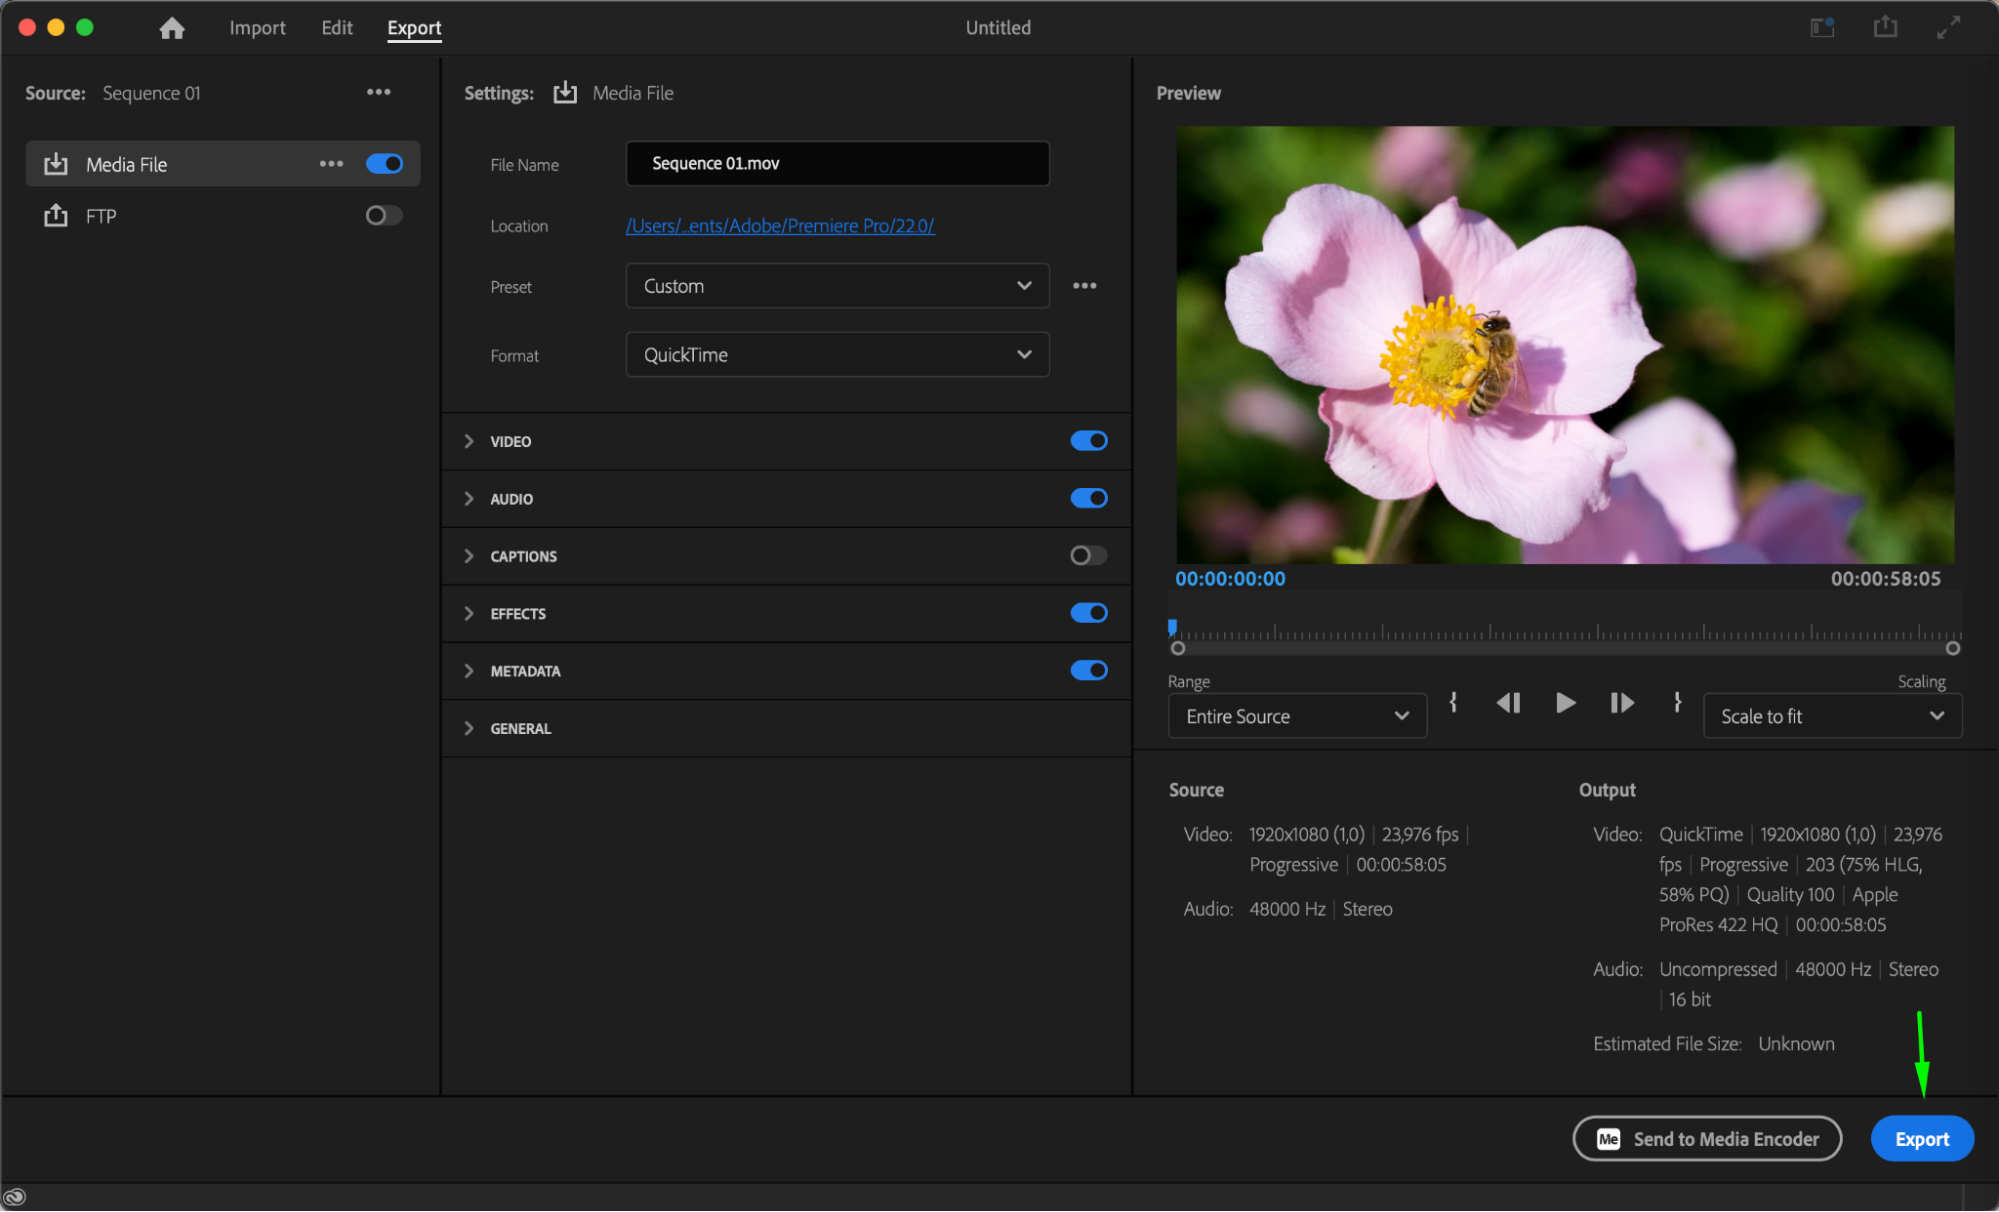Set the Out point marker icon
This screenshot has width=1999, height=1212.
pyautogui.click(x=1677, y=703)
